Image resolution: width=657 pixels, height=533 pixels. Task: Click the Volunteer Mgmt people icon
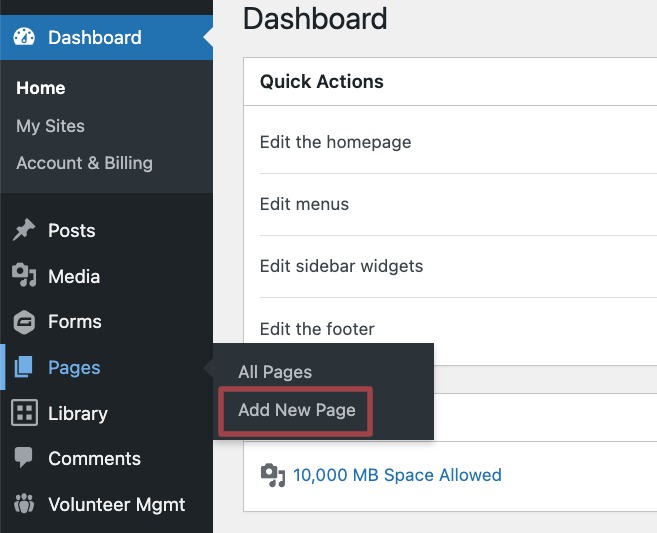pos(24,504)
